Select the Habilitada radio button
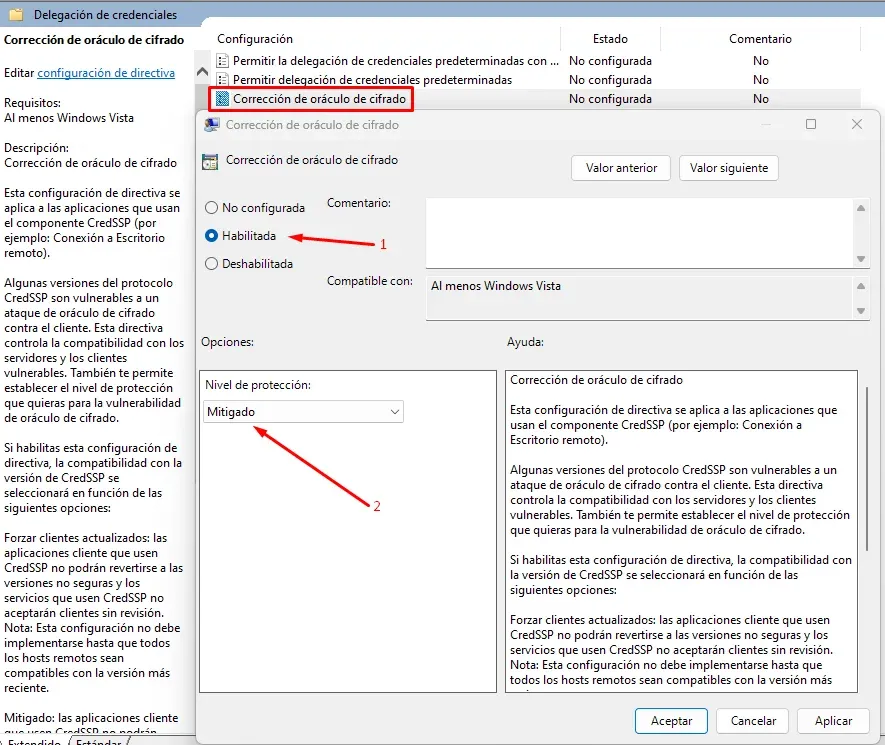Screen dimensions: 885x745 [211, 236]
